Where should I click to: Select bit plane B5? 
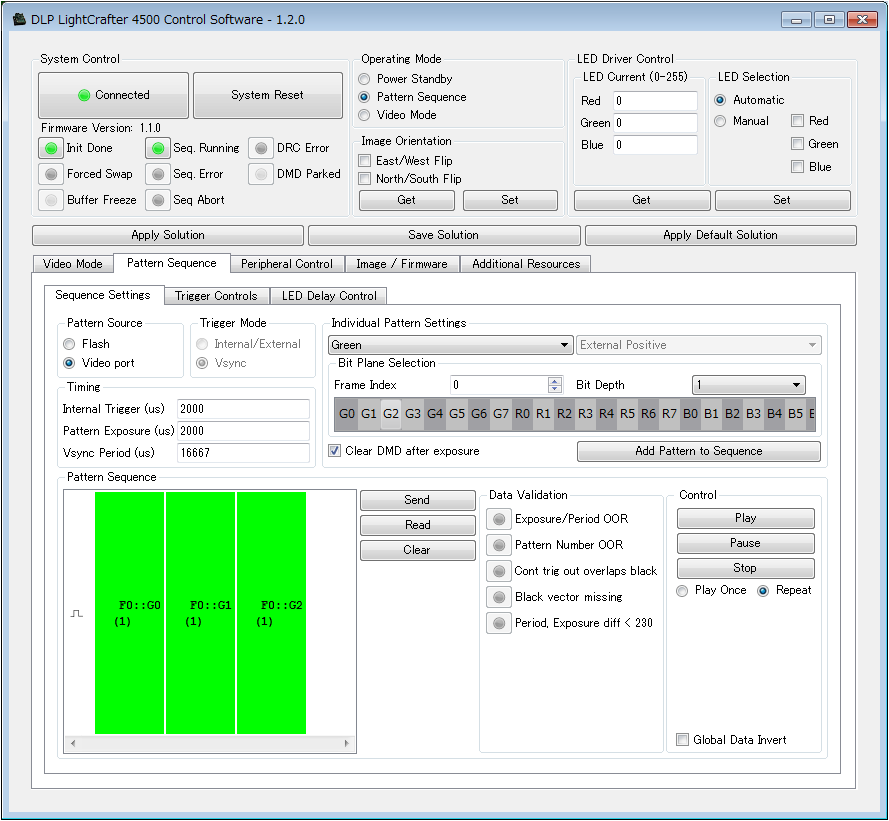(x=795, y=414)
